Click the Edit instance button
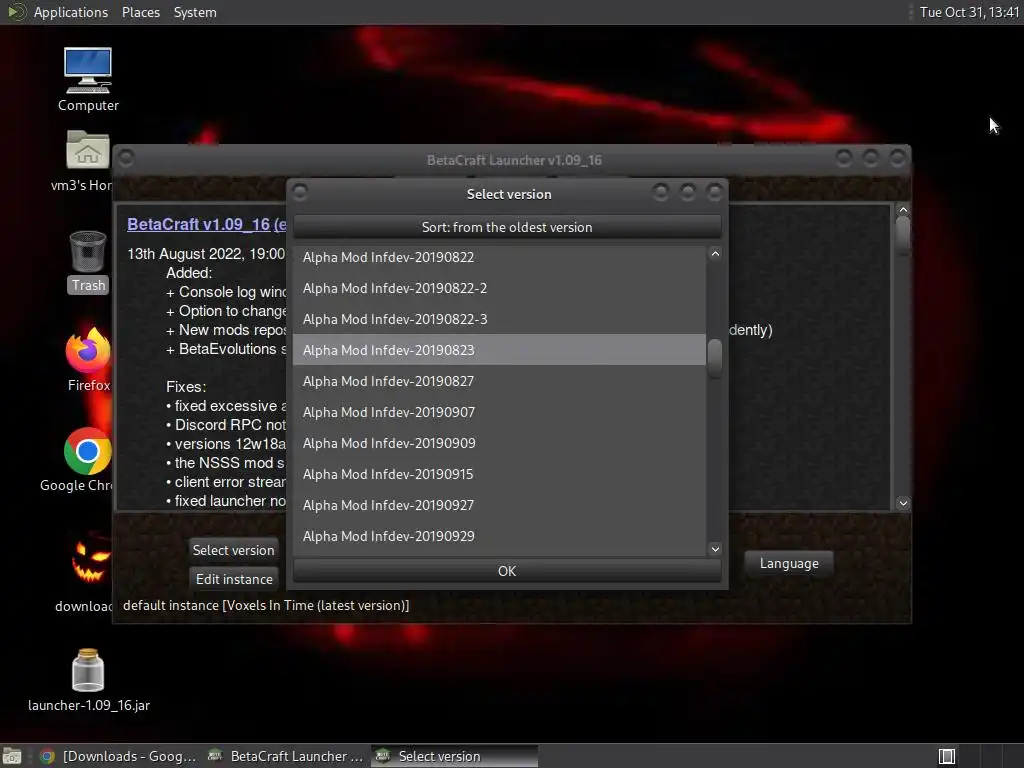The height and width of the screenshot is (768, 1024). [234, 579]
